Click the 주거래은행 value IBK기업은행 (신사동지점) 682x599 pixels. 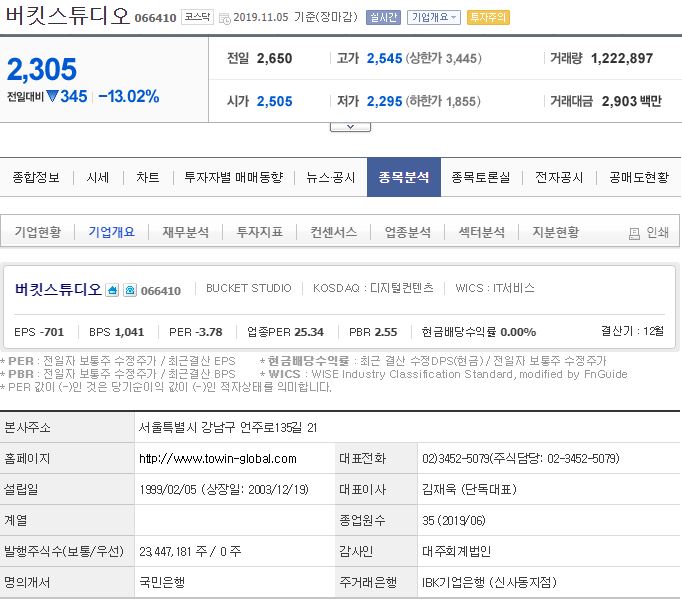click(489, 583)
